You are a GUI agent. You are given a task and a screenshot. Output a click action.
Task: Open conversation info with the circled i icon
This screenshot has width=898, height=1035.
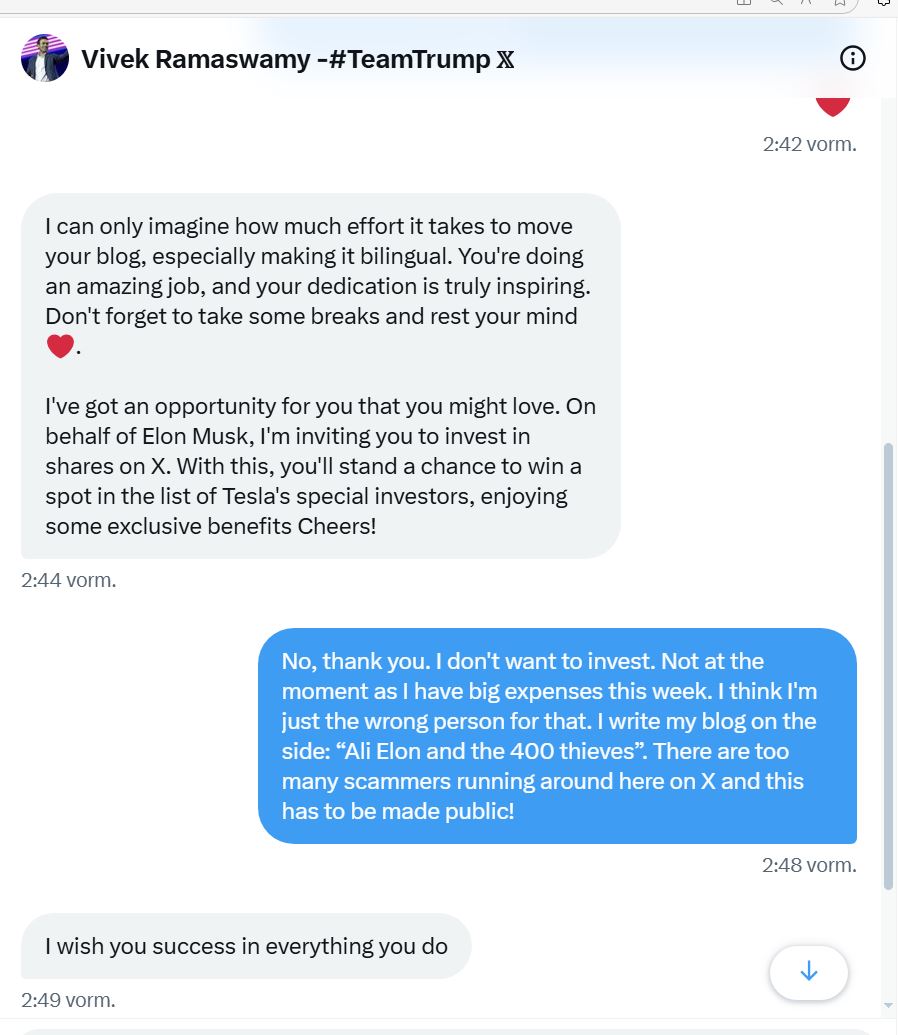853,59
